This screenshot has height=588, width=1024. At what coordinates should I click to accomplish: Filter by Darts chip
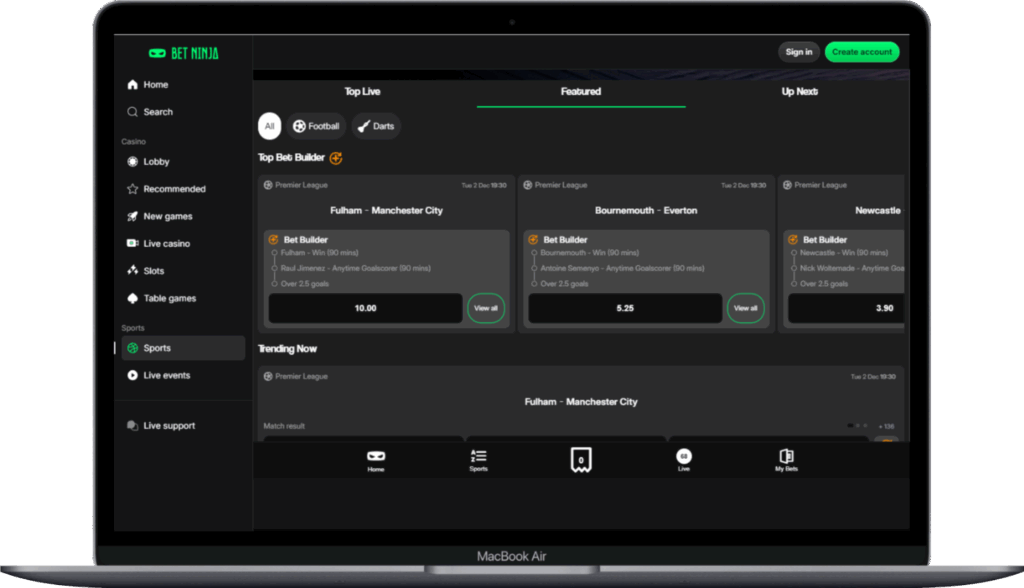pyautogui.click(x=376, y=126)
